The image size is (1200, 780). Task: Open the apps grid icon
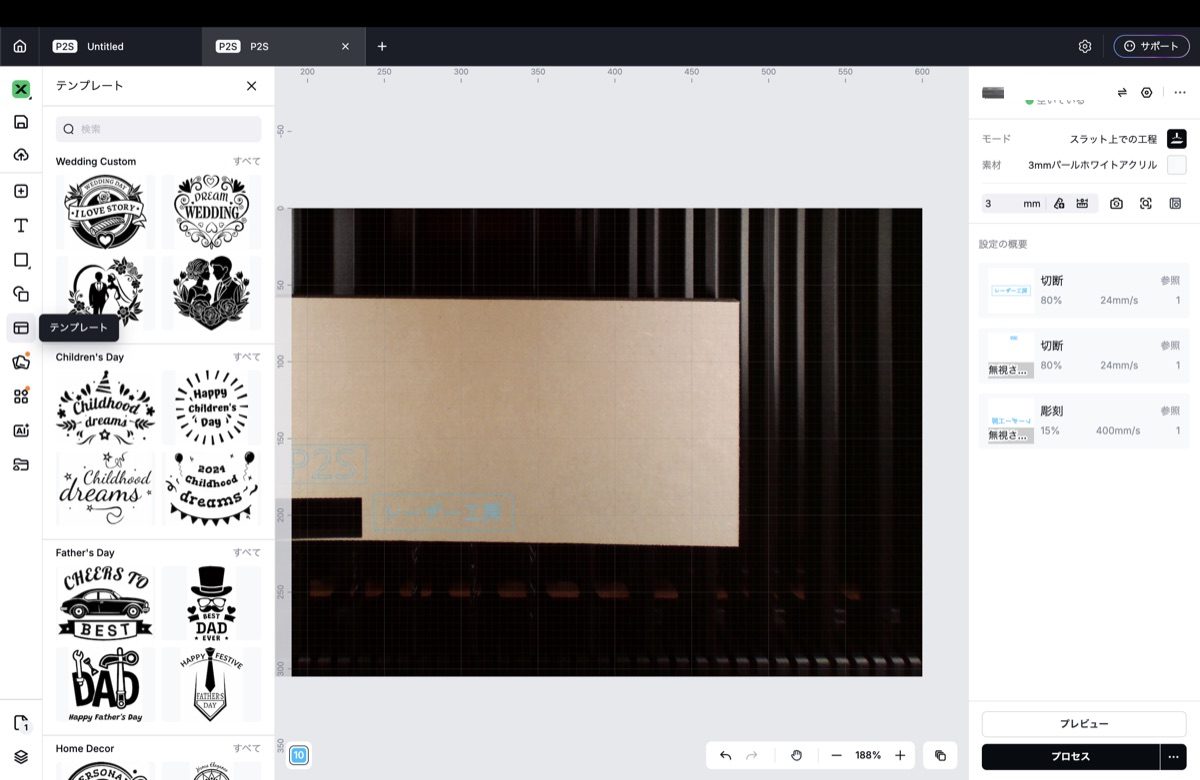(x=21, y=396)
